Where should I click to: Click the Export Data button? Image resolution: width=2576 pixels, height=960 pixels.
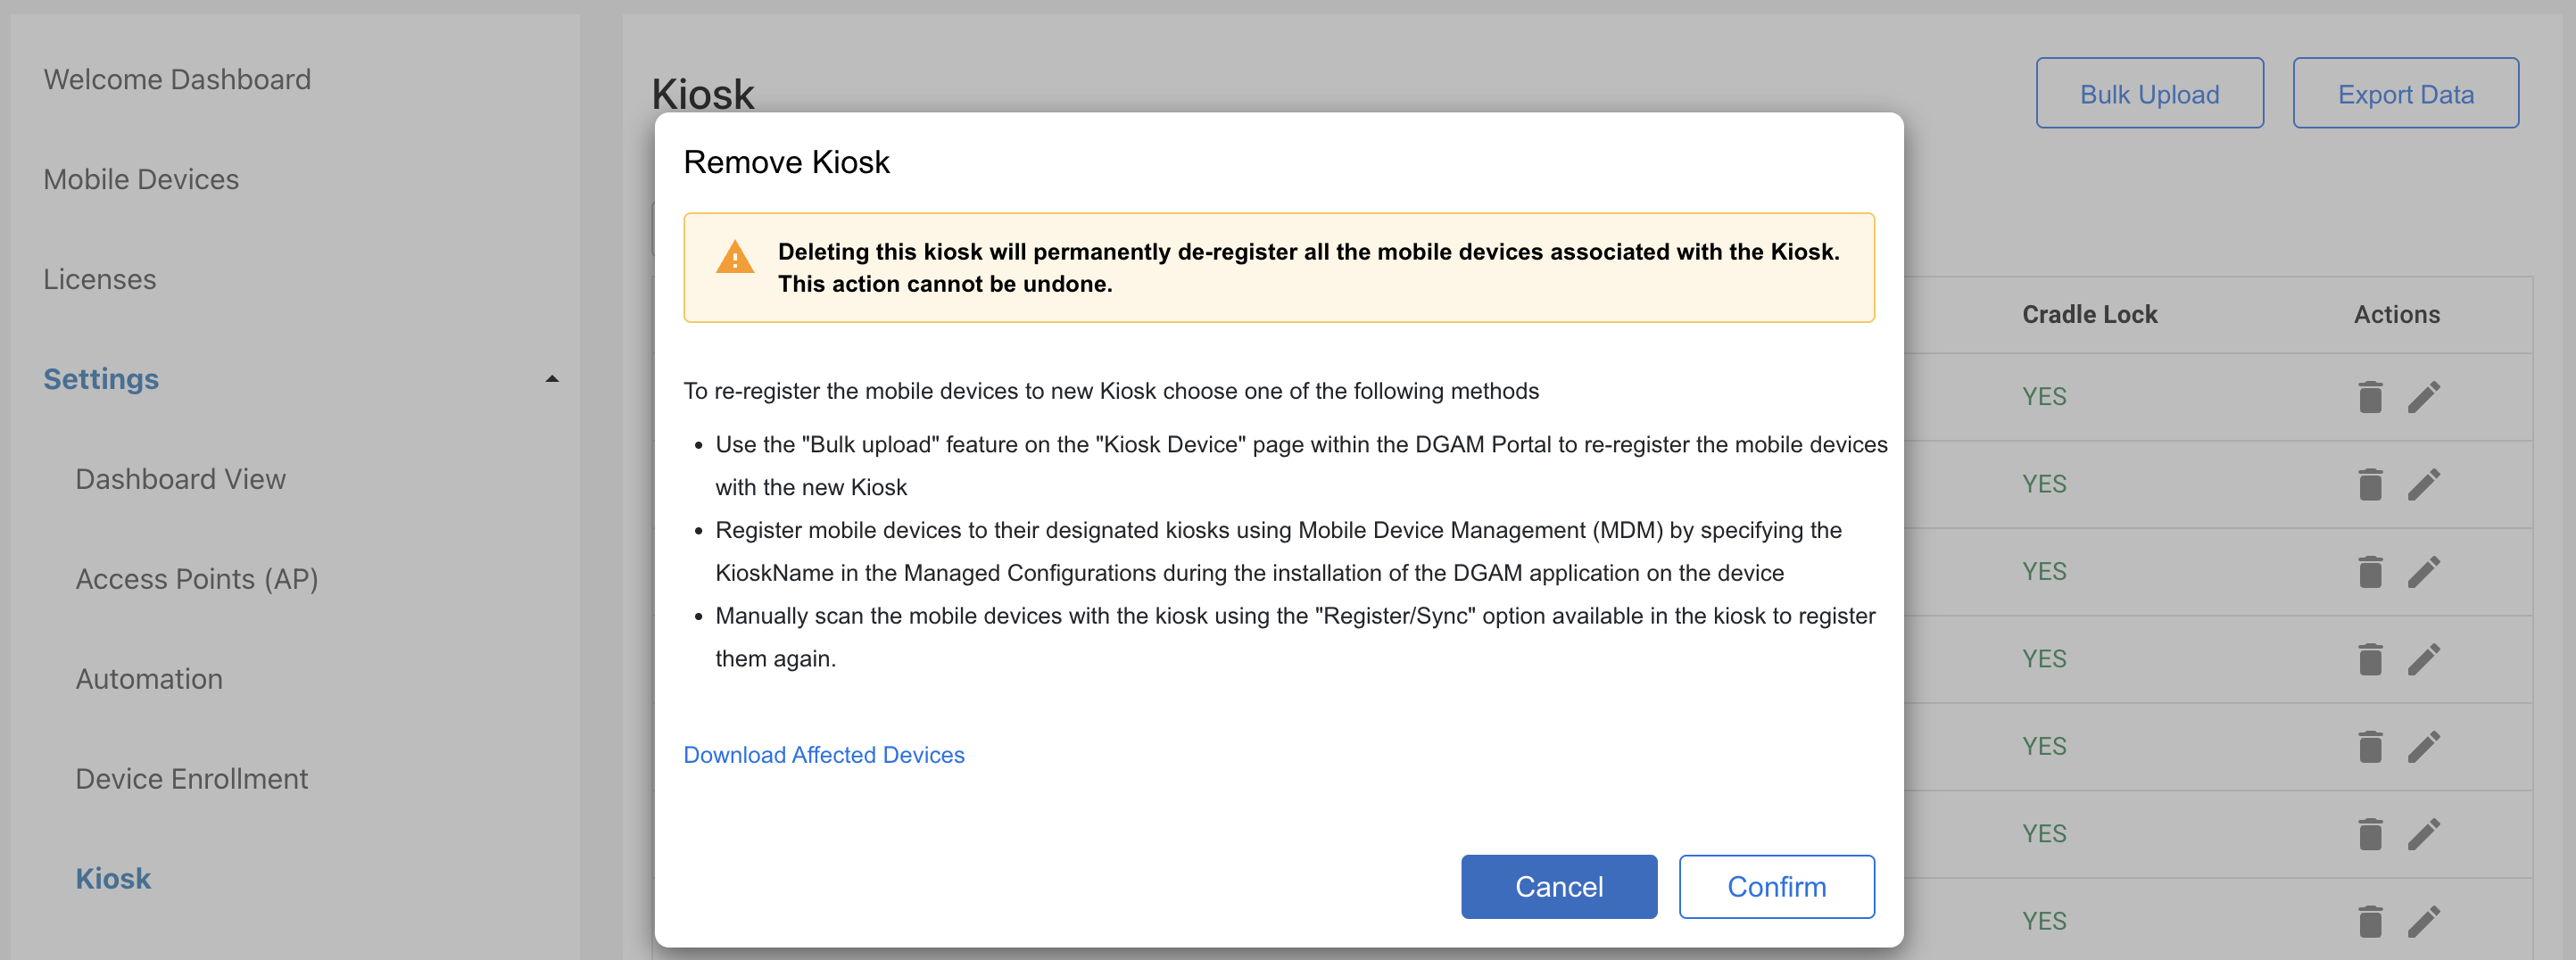[2405, 93]
